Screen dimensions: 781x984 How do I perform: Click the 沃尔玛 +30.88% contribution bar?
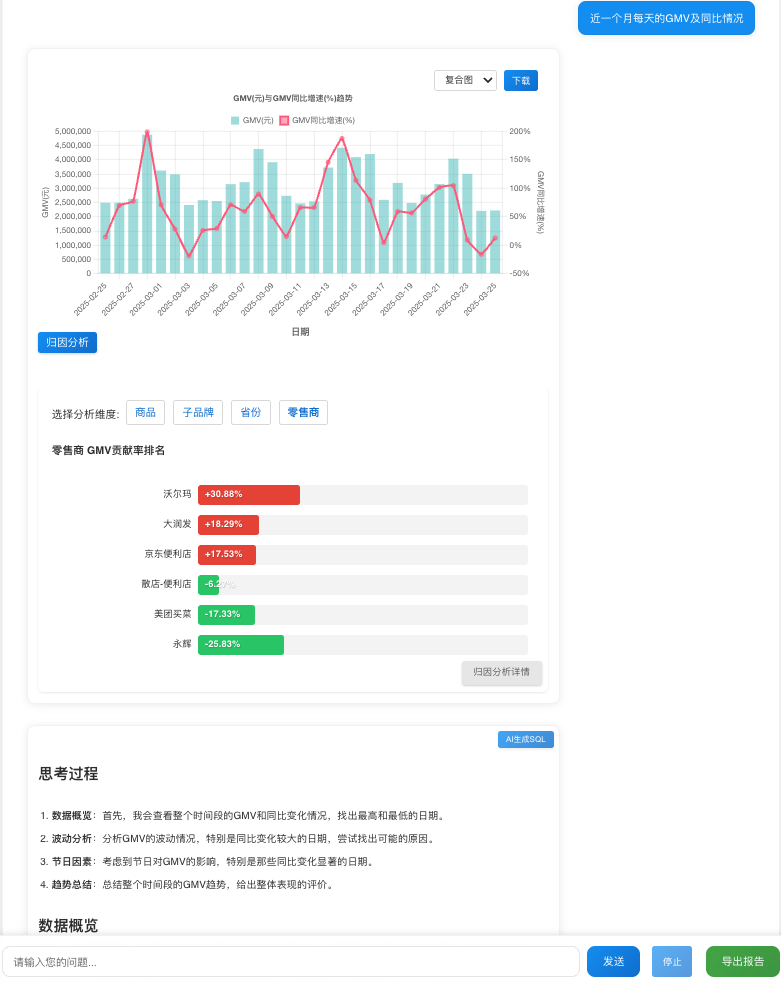click(249, 495)
